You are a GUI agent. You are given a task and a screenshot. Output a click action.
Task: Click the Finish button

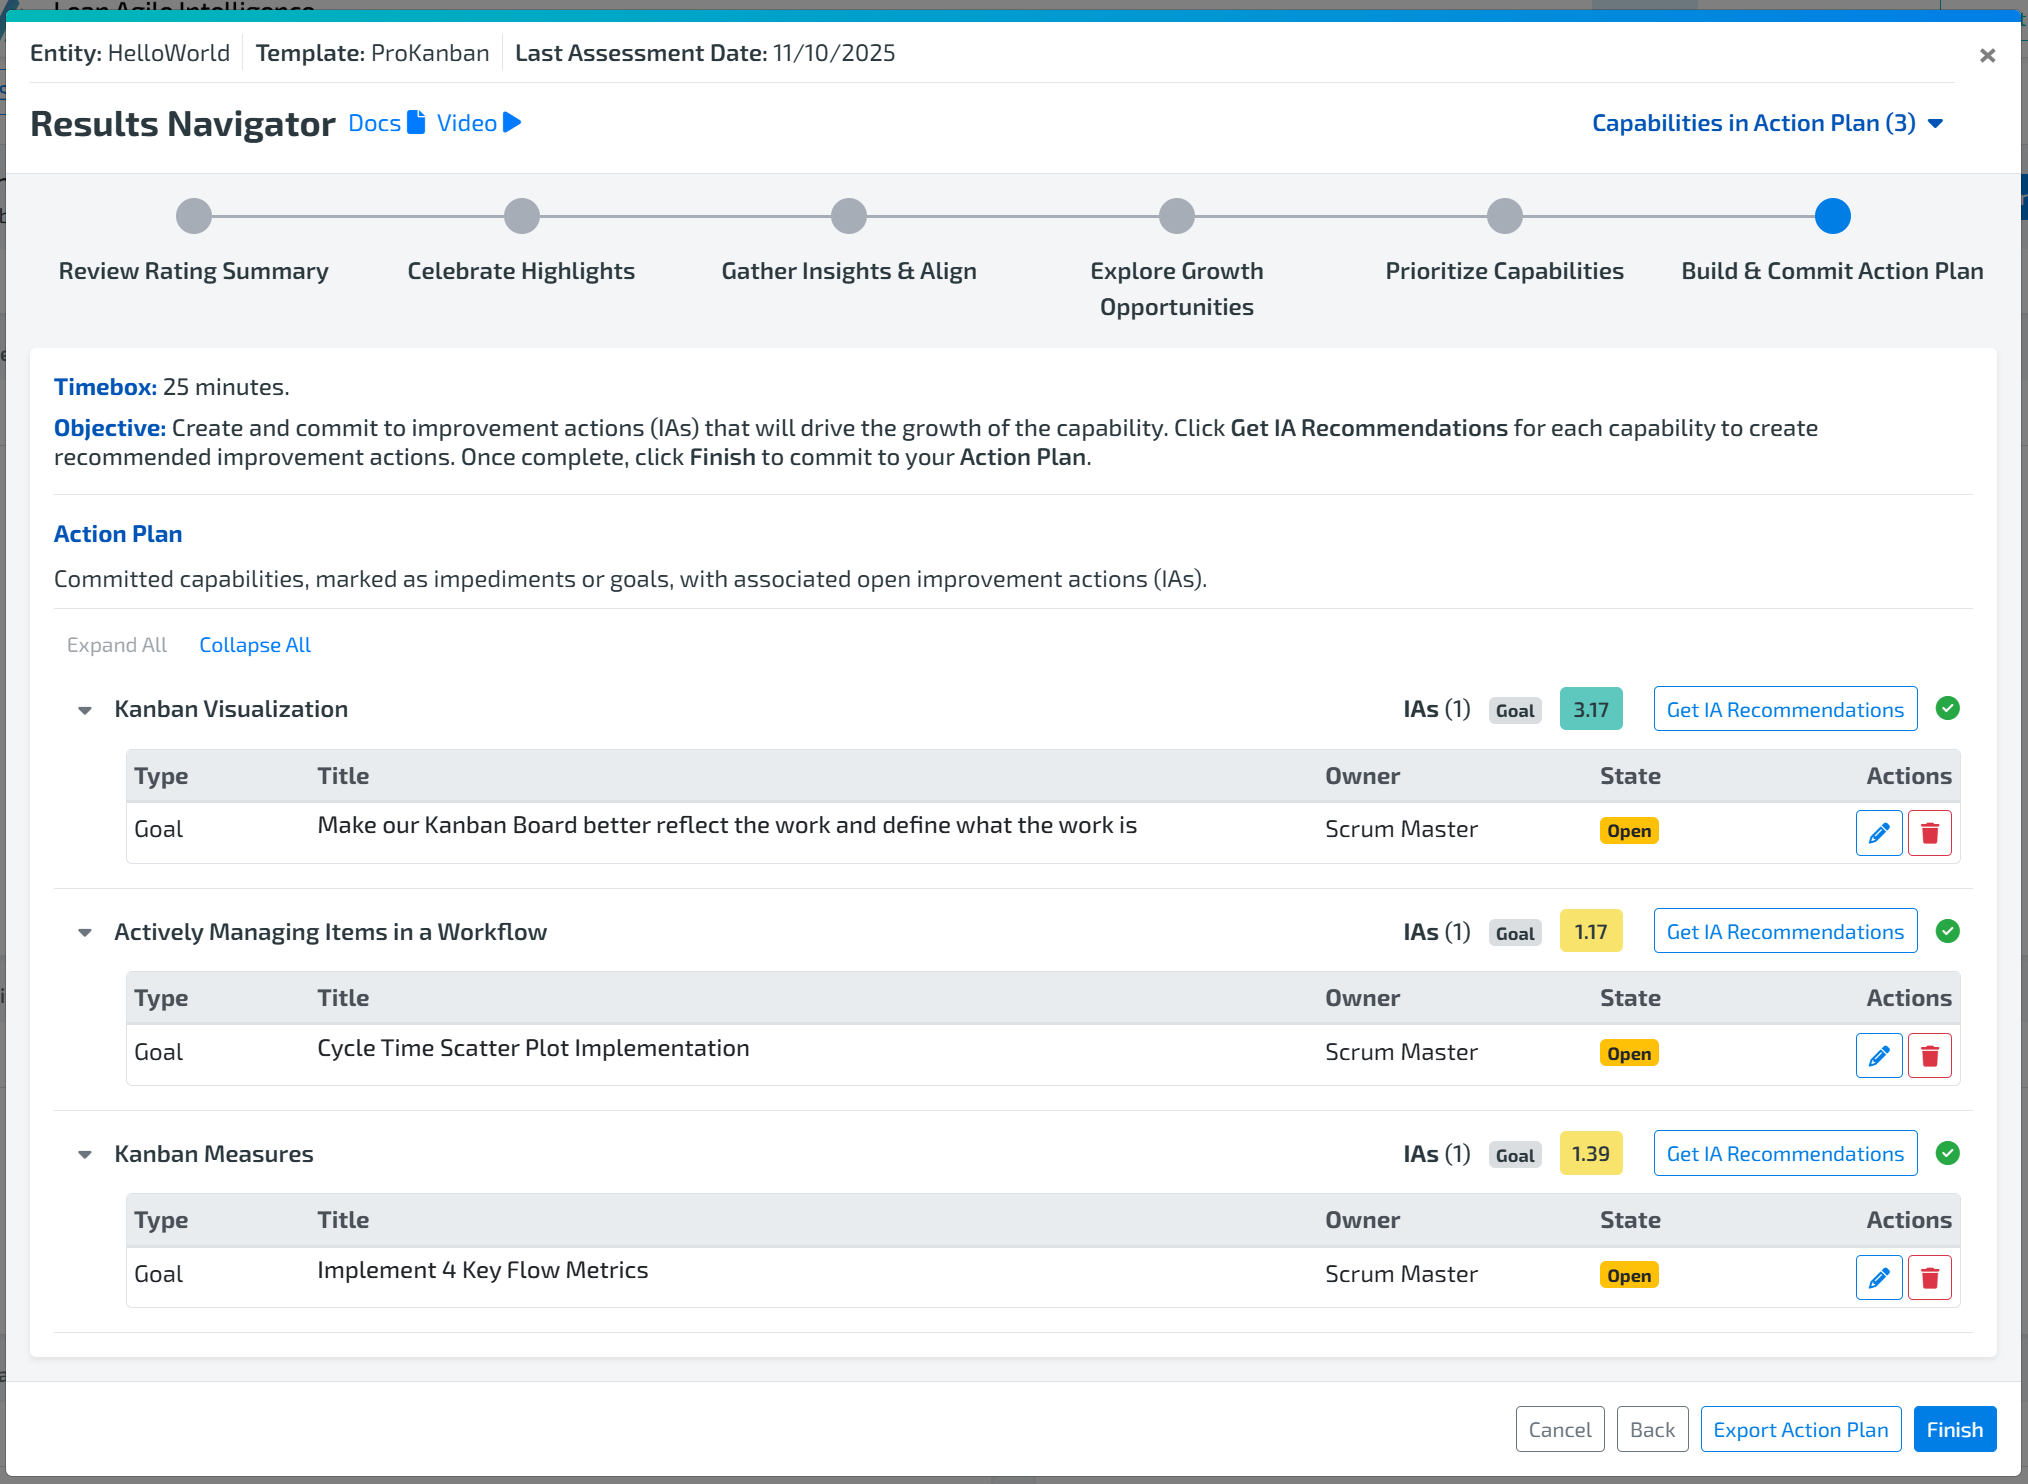click(1954, 1429)
